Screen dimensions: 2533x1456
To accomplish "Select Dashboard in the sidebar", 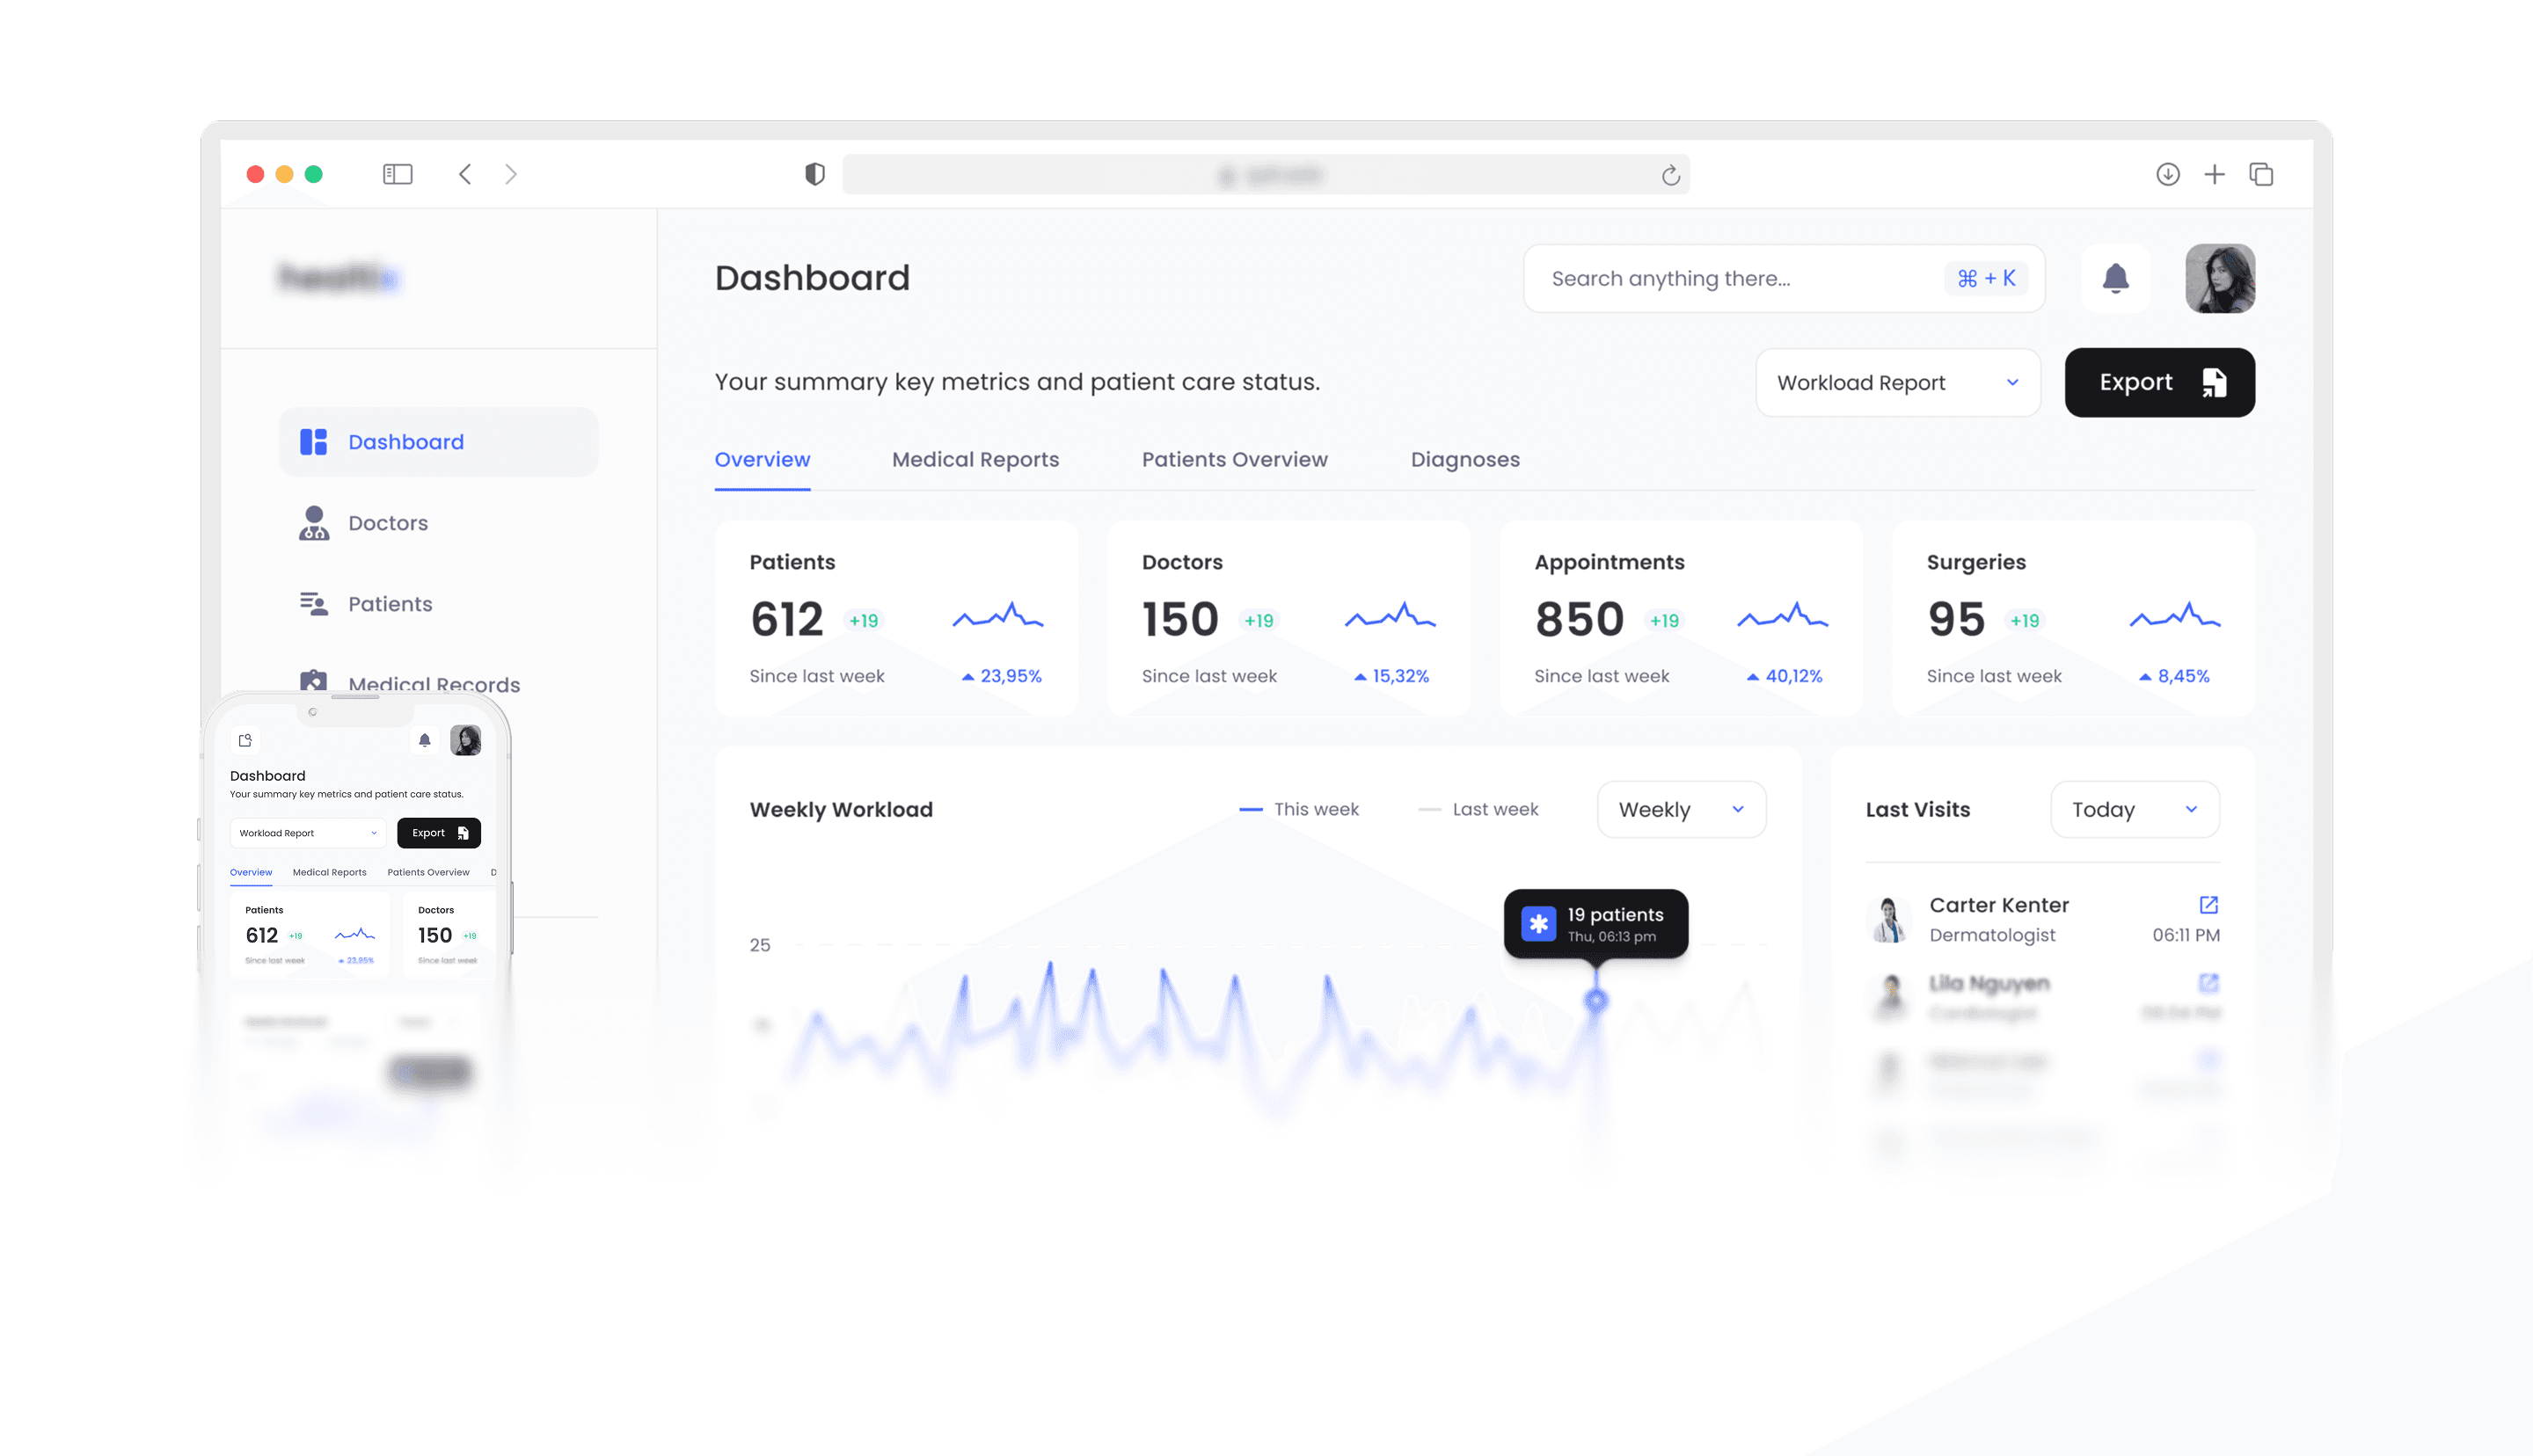I will point(438,442).
